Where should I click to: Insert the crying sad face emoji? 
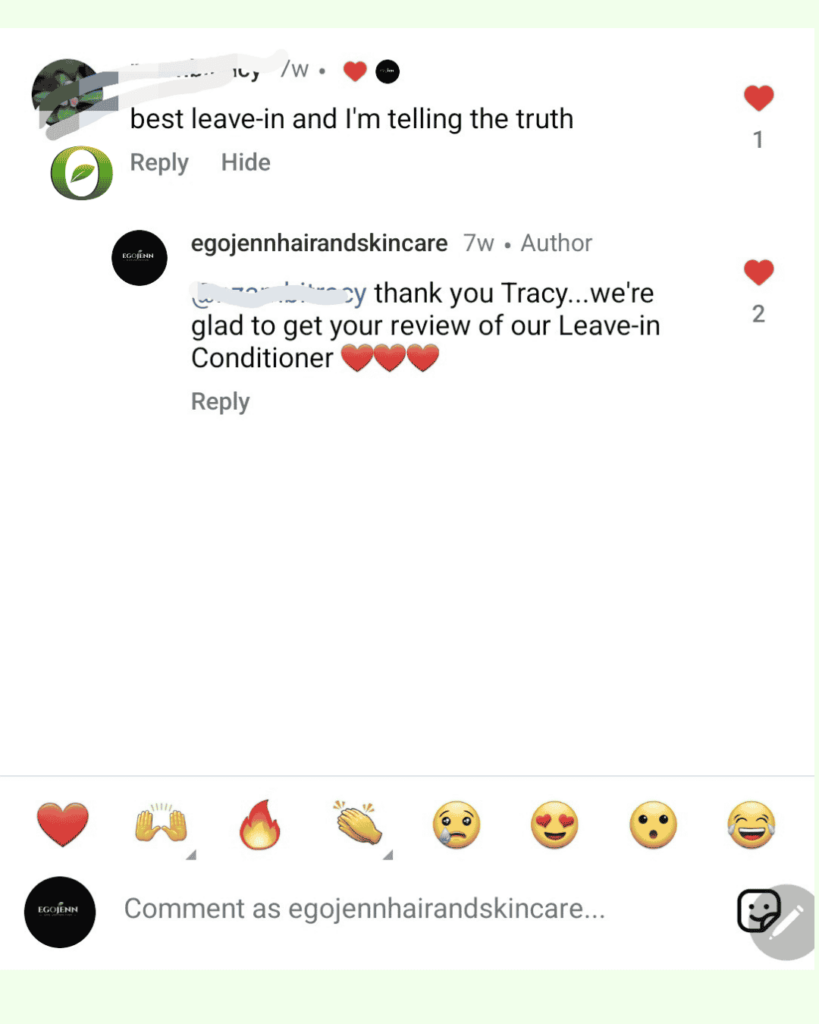[457, 825]
